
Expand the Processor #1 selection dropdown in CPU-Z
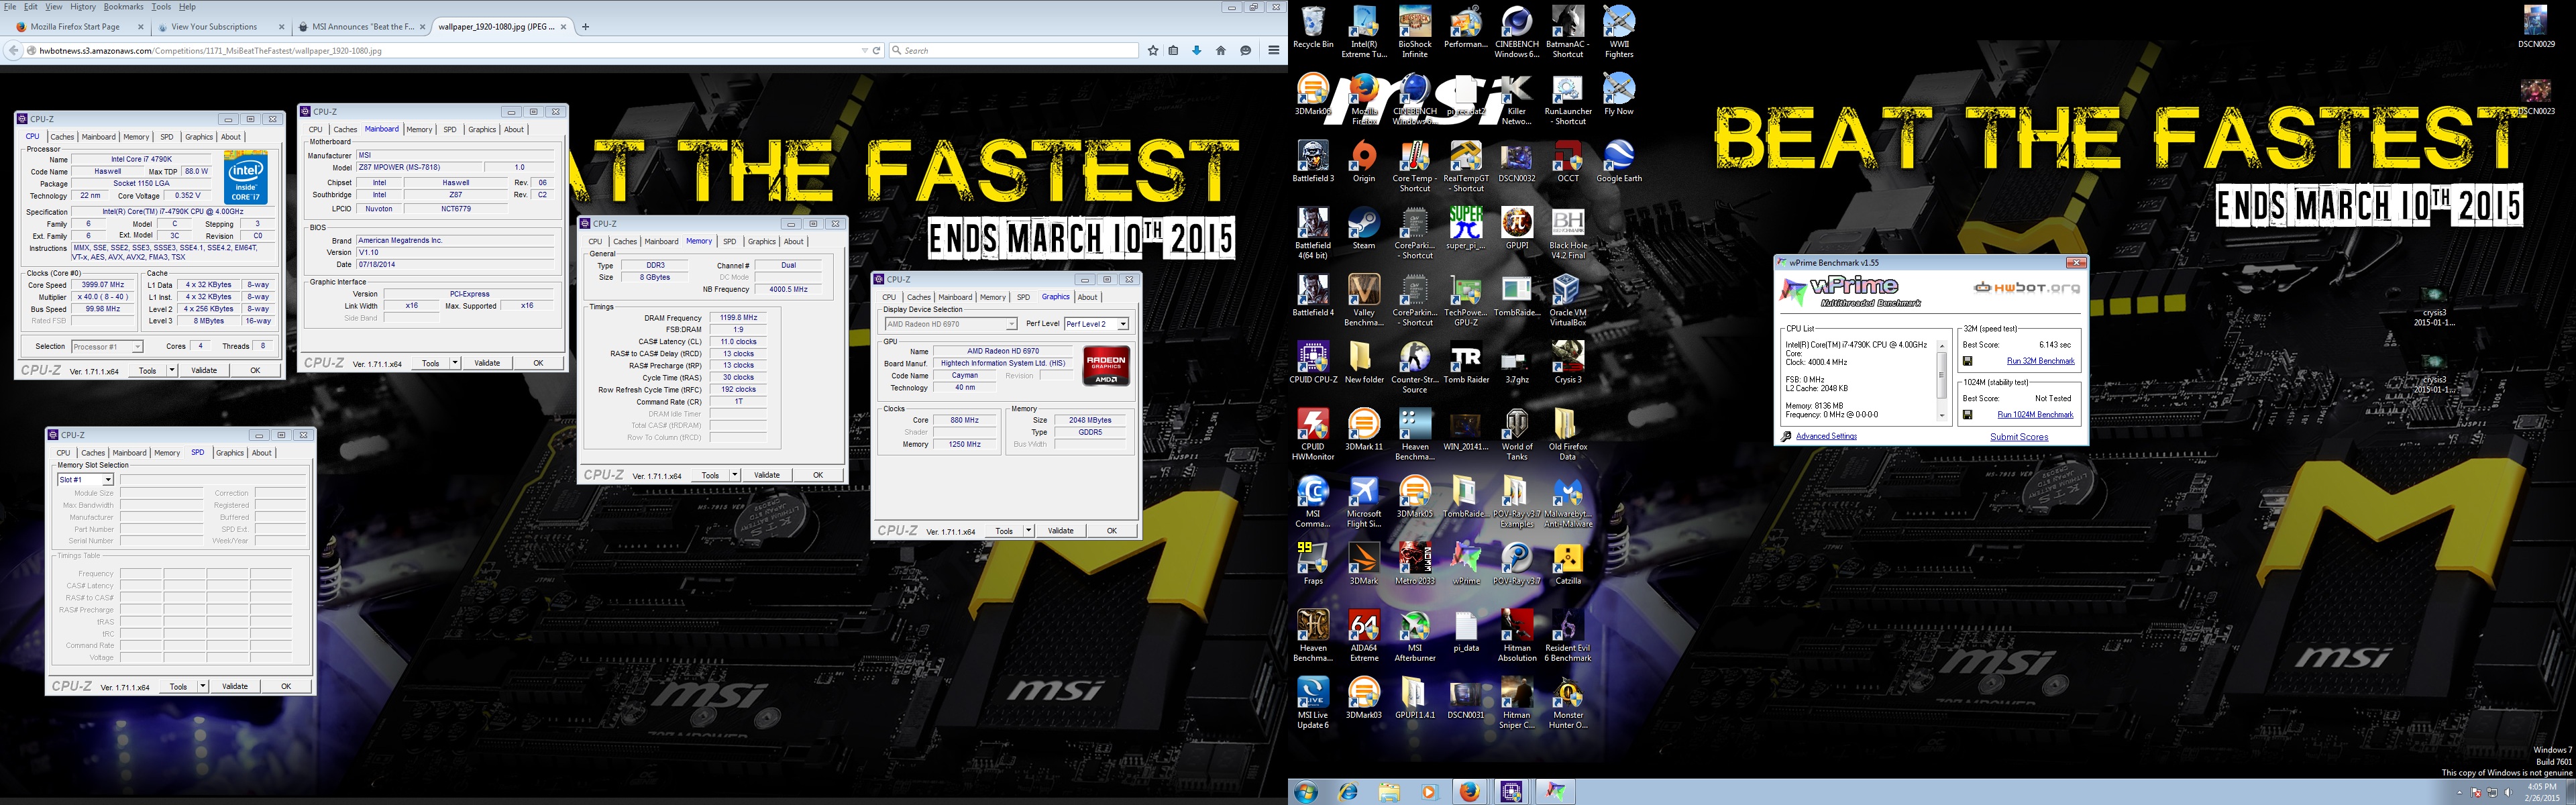coord(137,347)
